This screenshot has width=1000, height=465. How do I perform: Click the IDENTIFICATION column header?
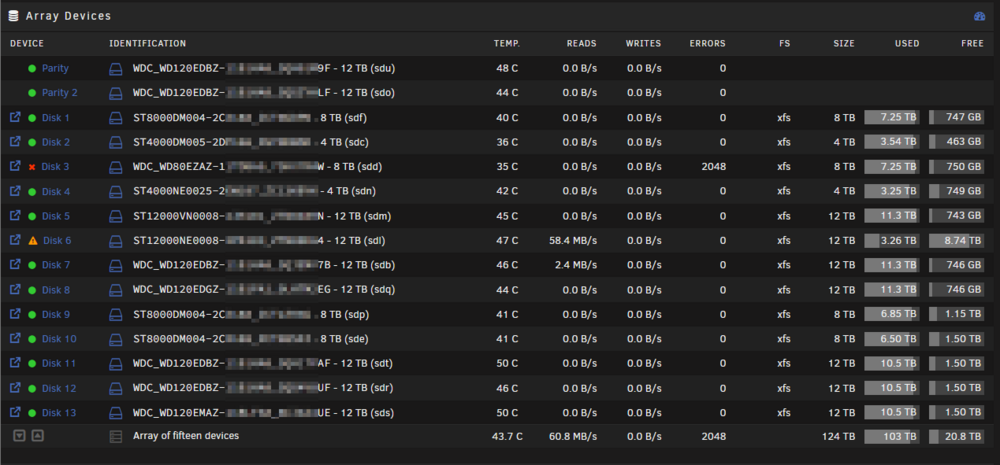[x=147, y=43]
